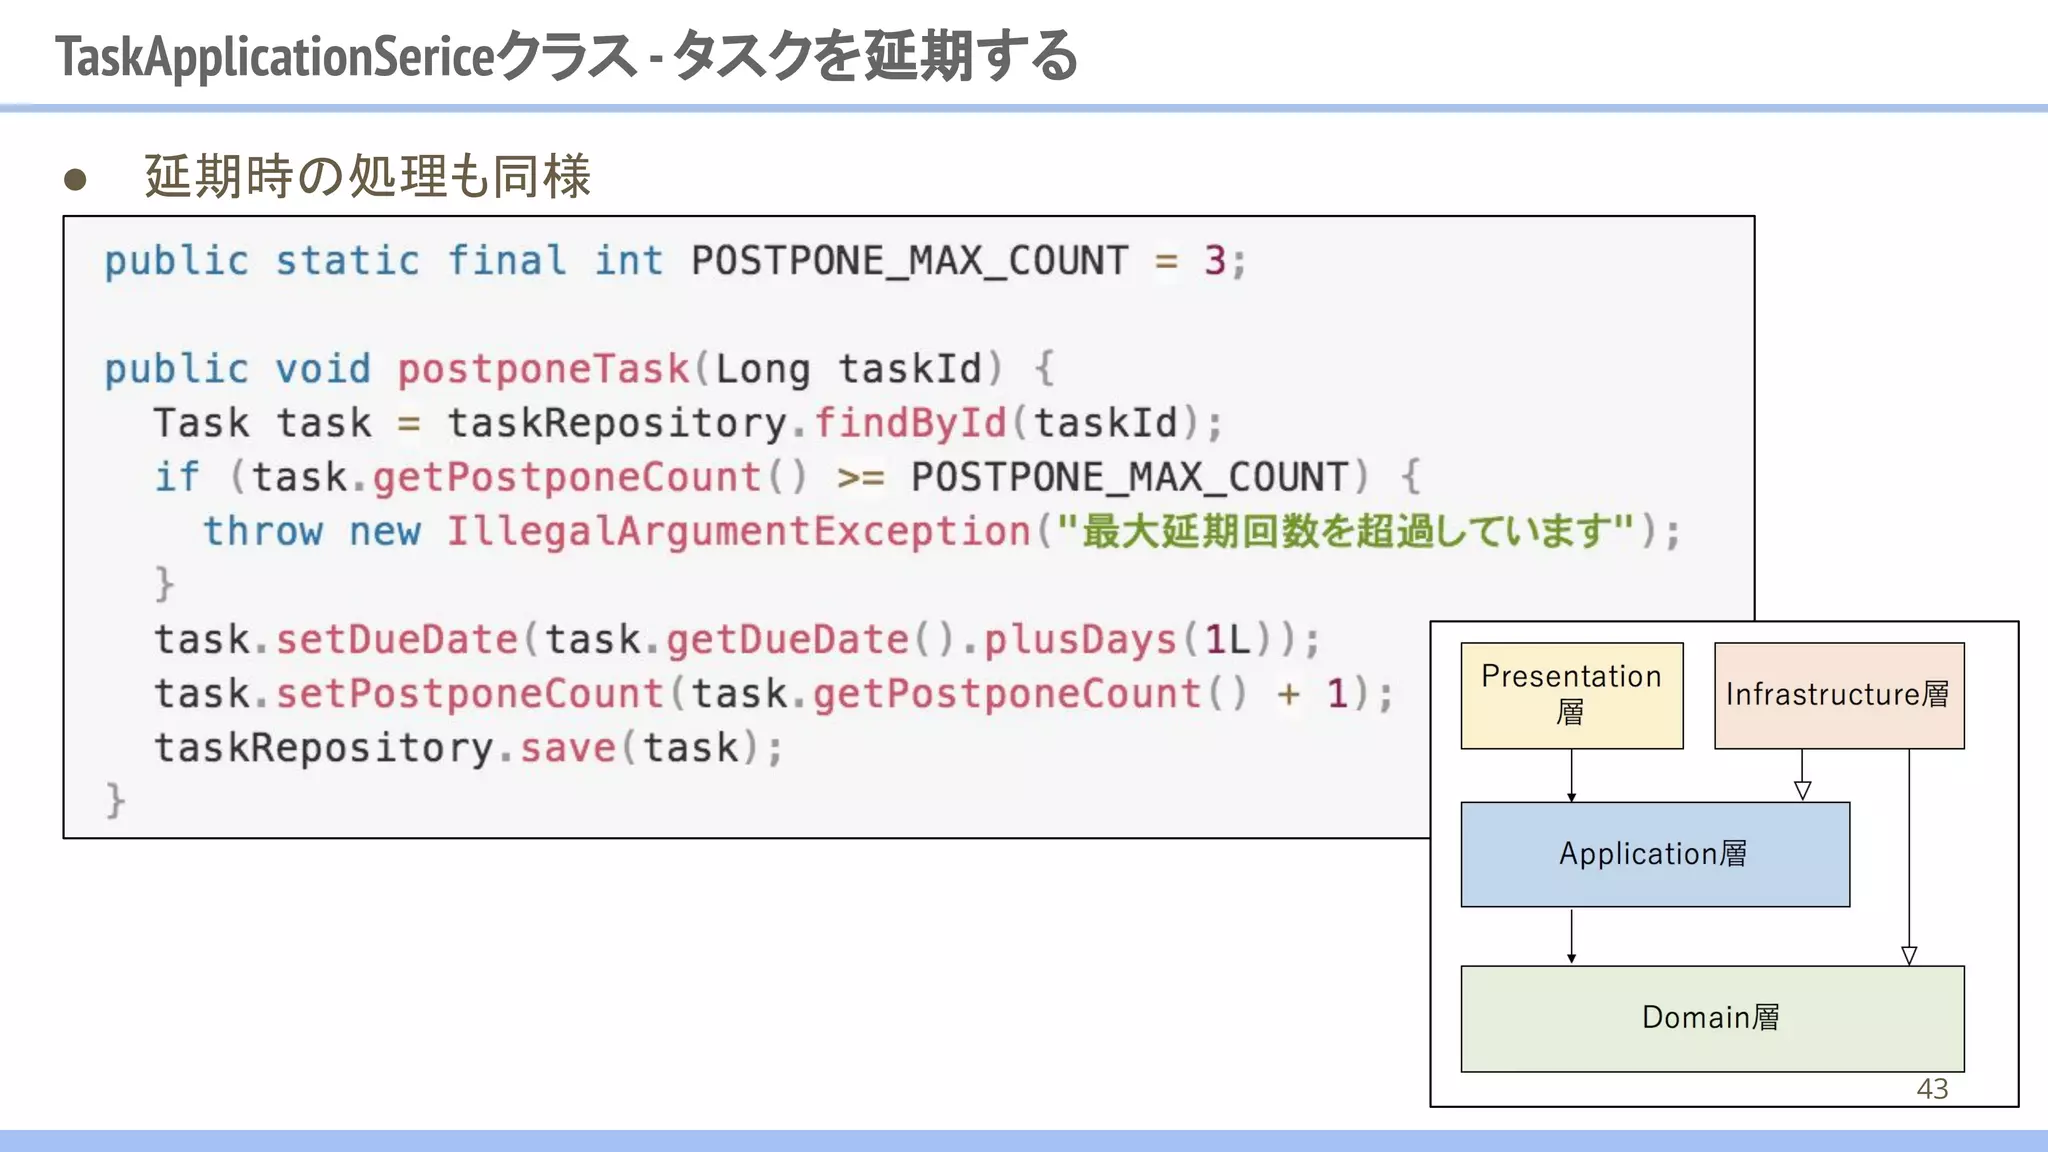
Task: Click the Infrastructure層 box
Action: point(1838,695)
